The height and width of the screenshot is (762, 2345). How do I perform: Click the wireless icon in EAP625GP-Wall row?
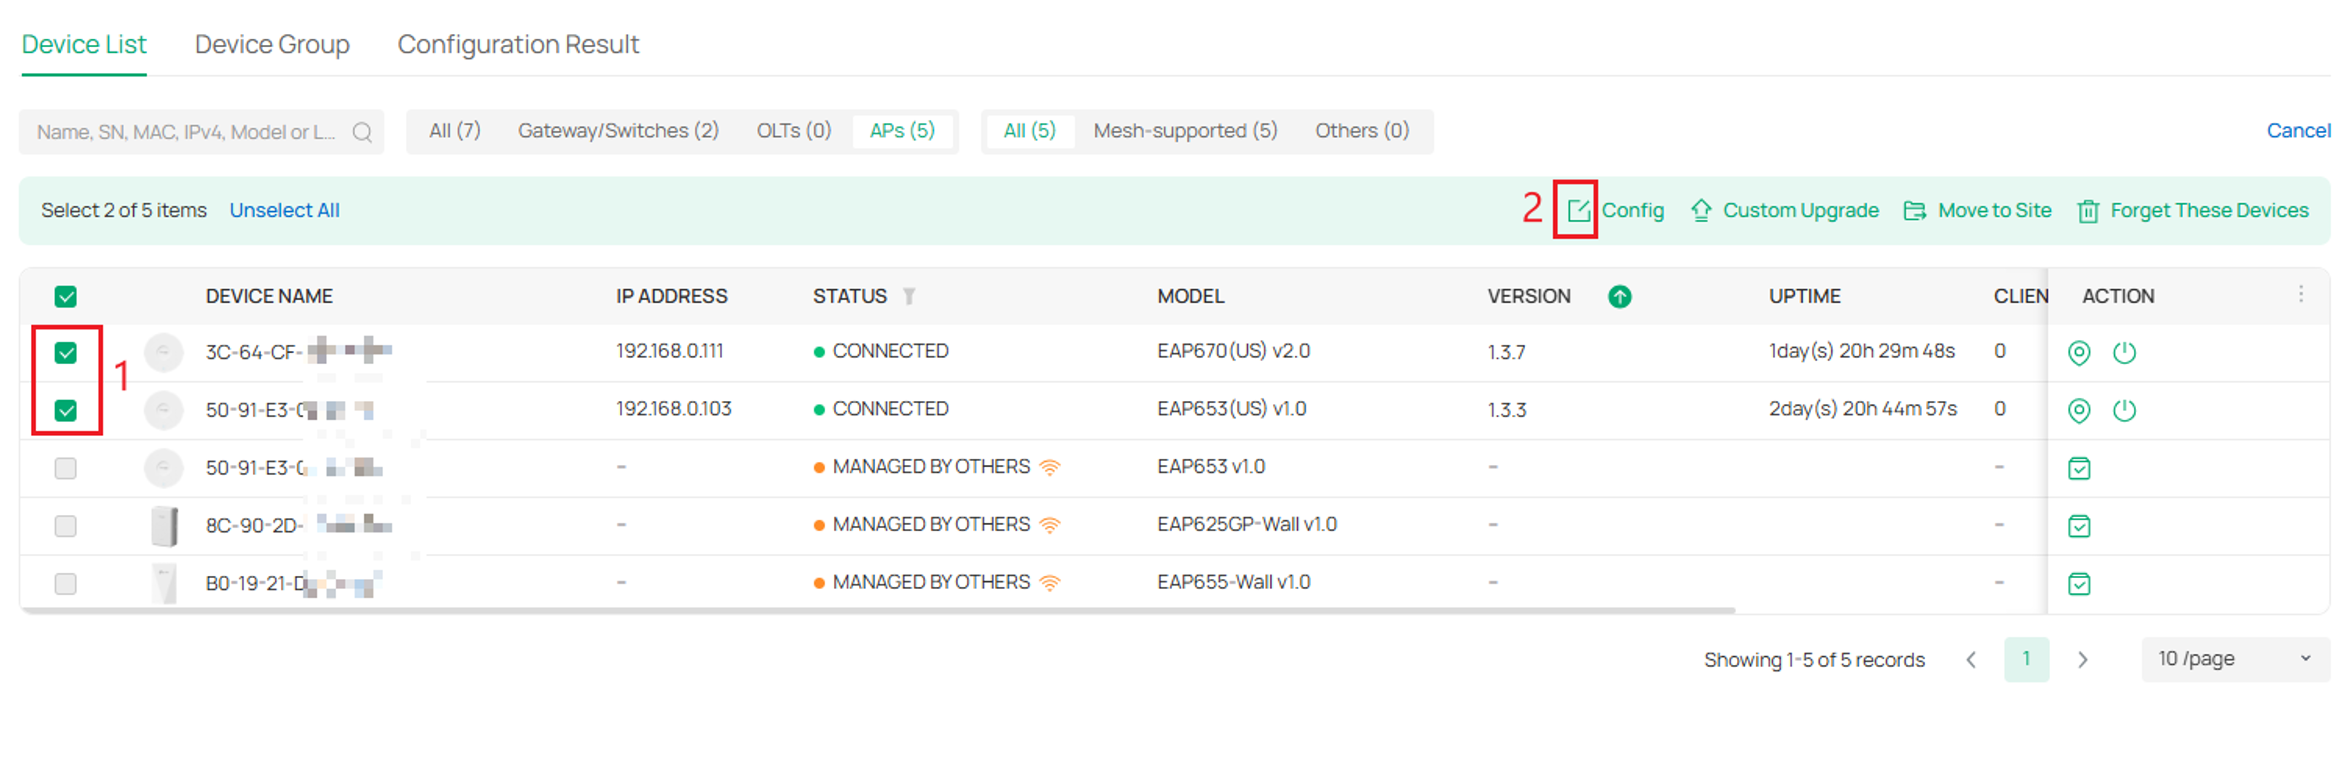pos(1050,525)
